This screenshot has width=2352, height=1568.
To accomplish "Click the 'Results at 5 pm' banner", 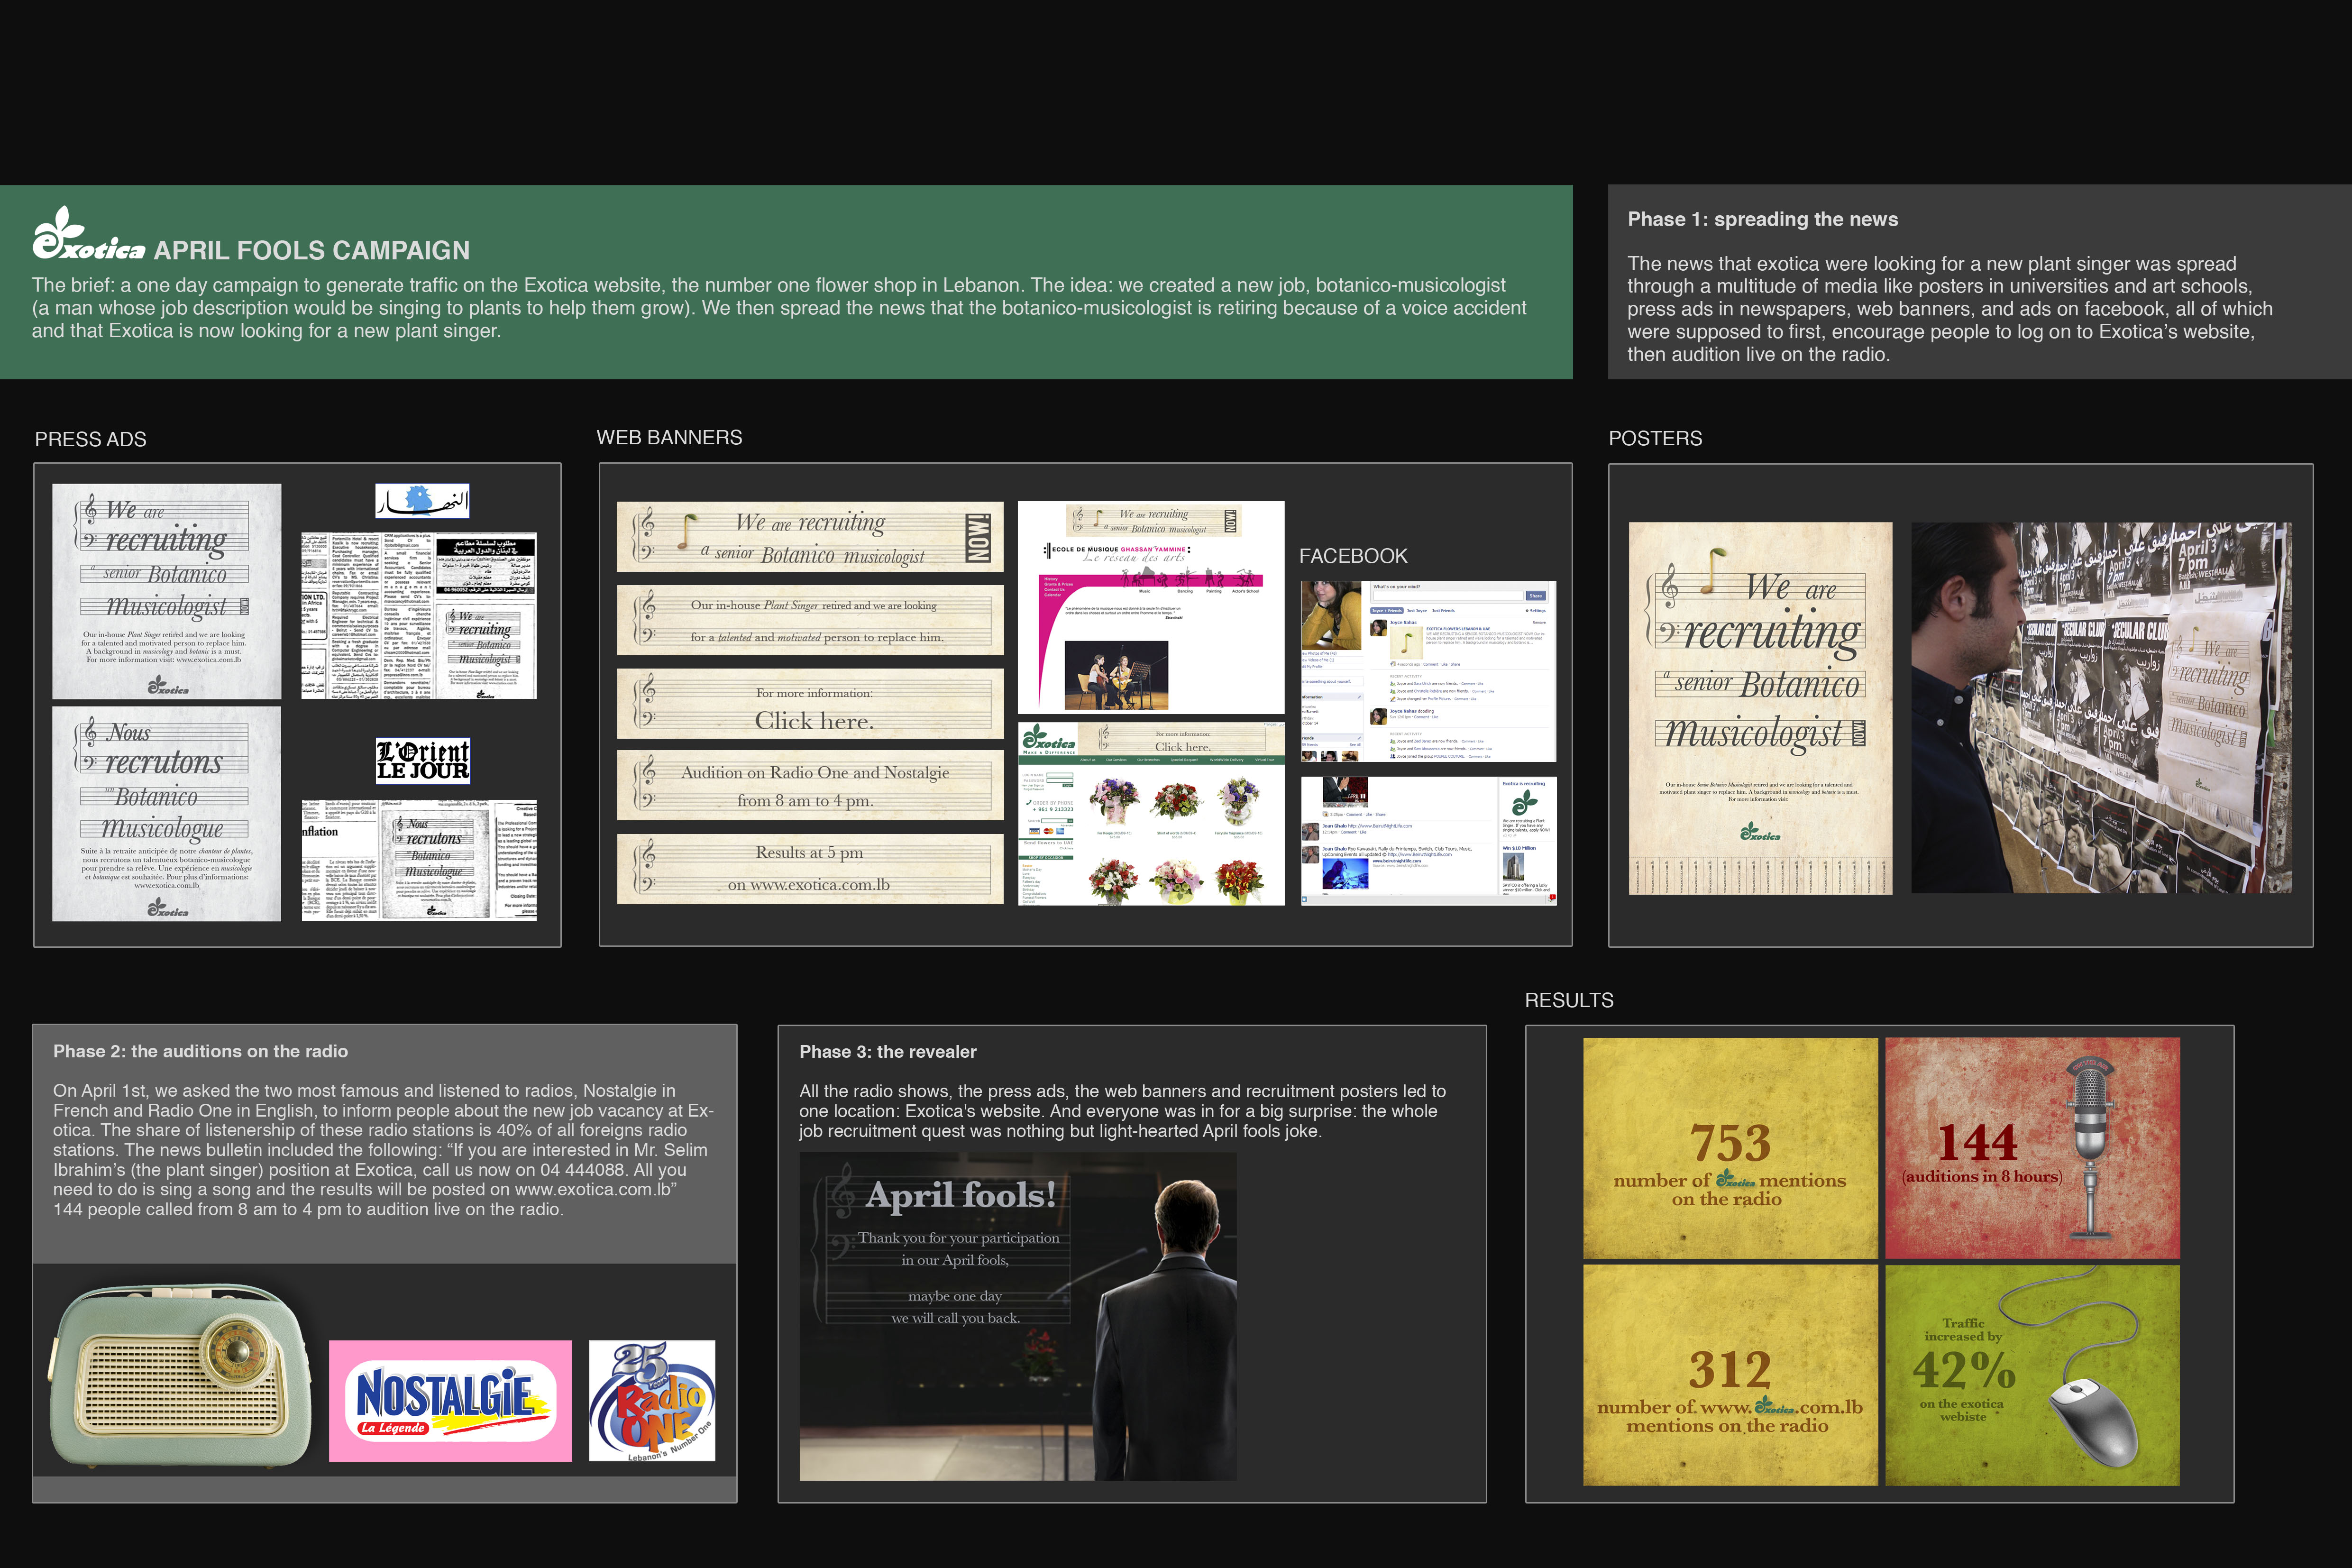I will (x=810, y=868).
